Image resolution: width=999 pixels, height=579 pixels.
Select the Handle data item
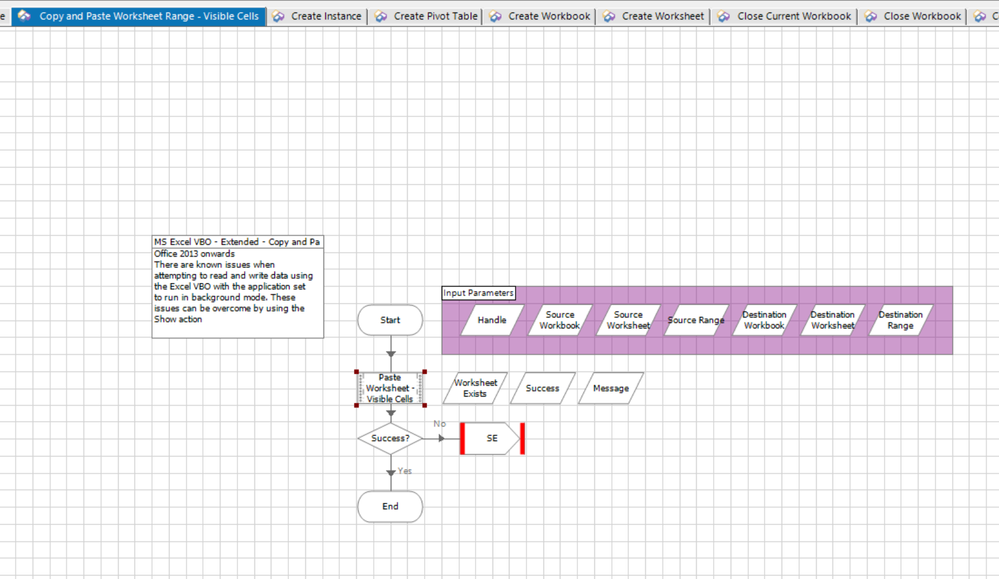click(x=492, y=320)
